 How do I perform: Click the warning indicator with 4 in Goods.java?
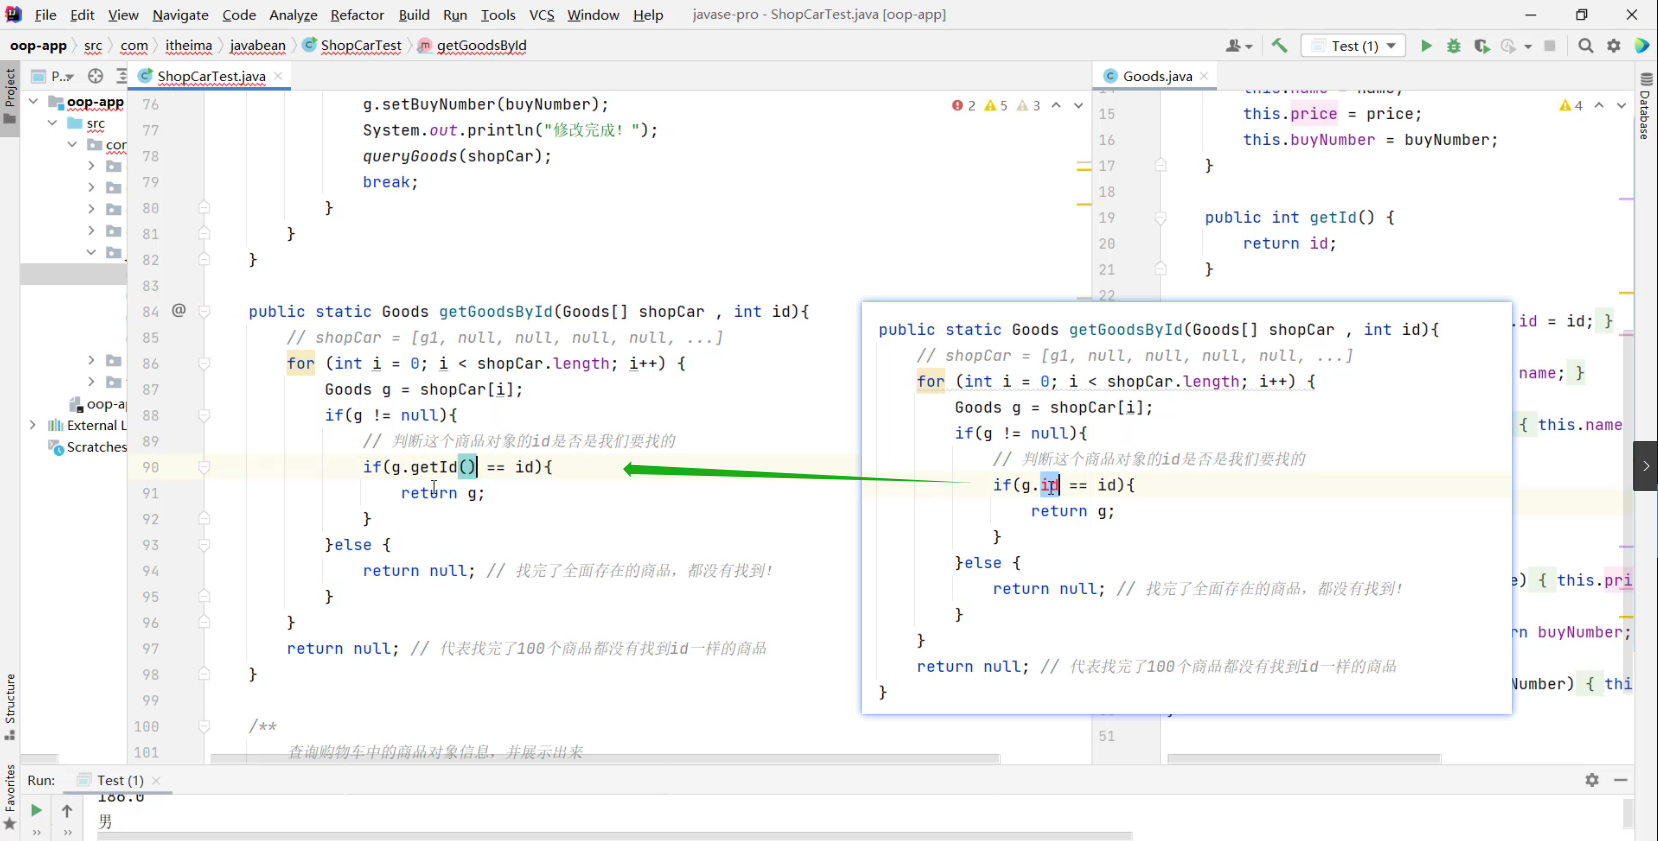click(x=1571, y=105)
